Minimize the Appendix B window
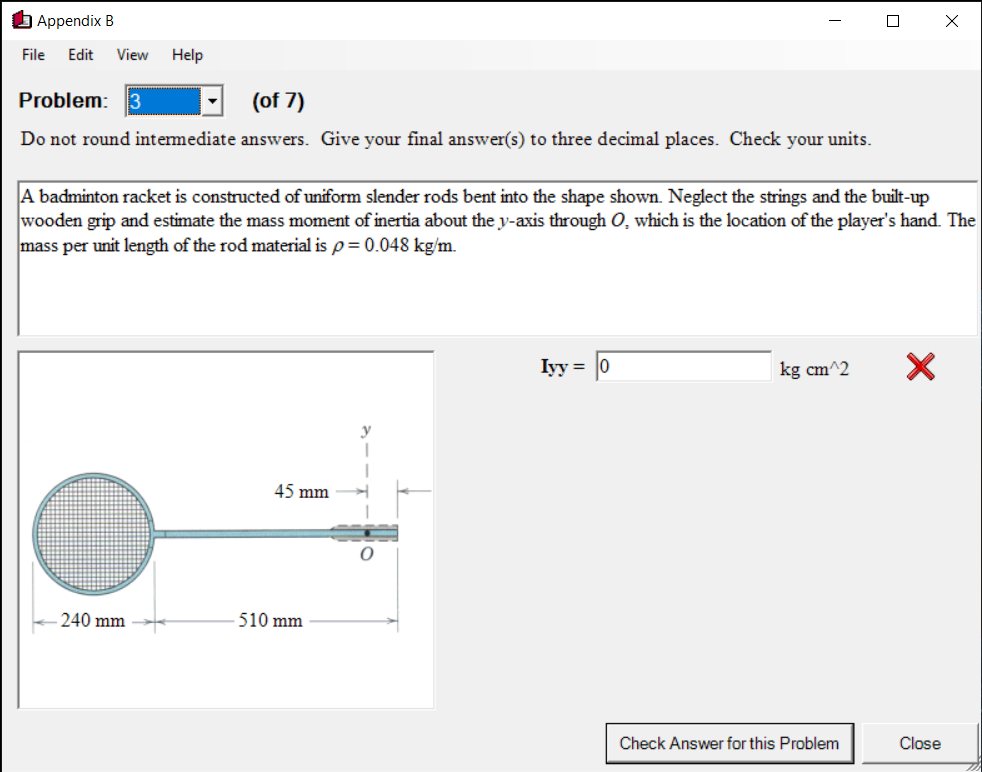Viewport: 982px width, 772px height. coord(834,20)
